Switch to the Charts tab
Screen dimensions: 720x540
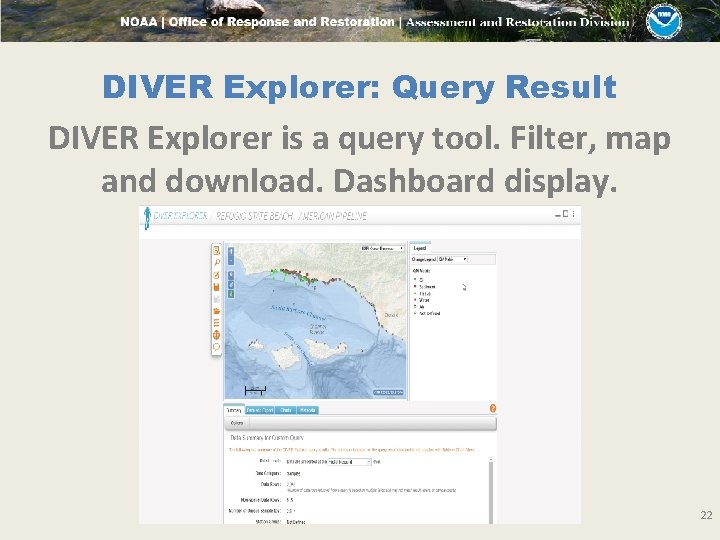pyautogui.click(x=286, y=410)
